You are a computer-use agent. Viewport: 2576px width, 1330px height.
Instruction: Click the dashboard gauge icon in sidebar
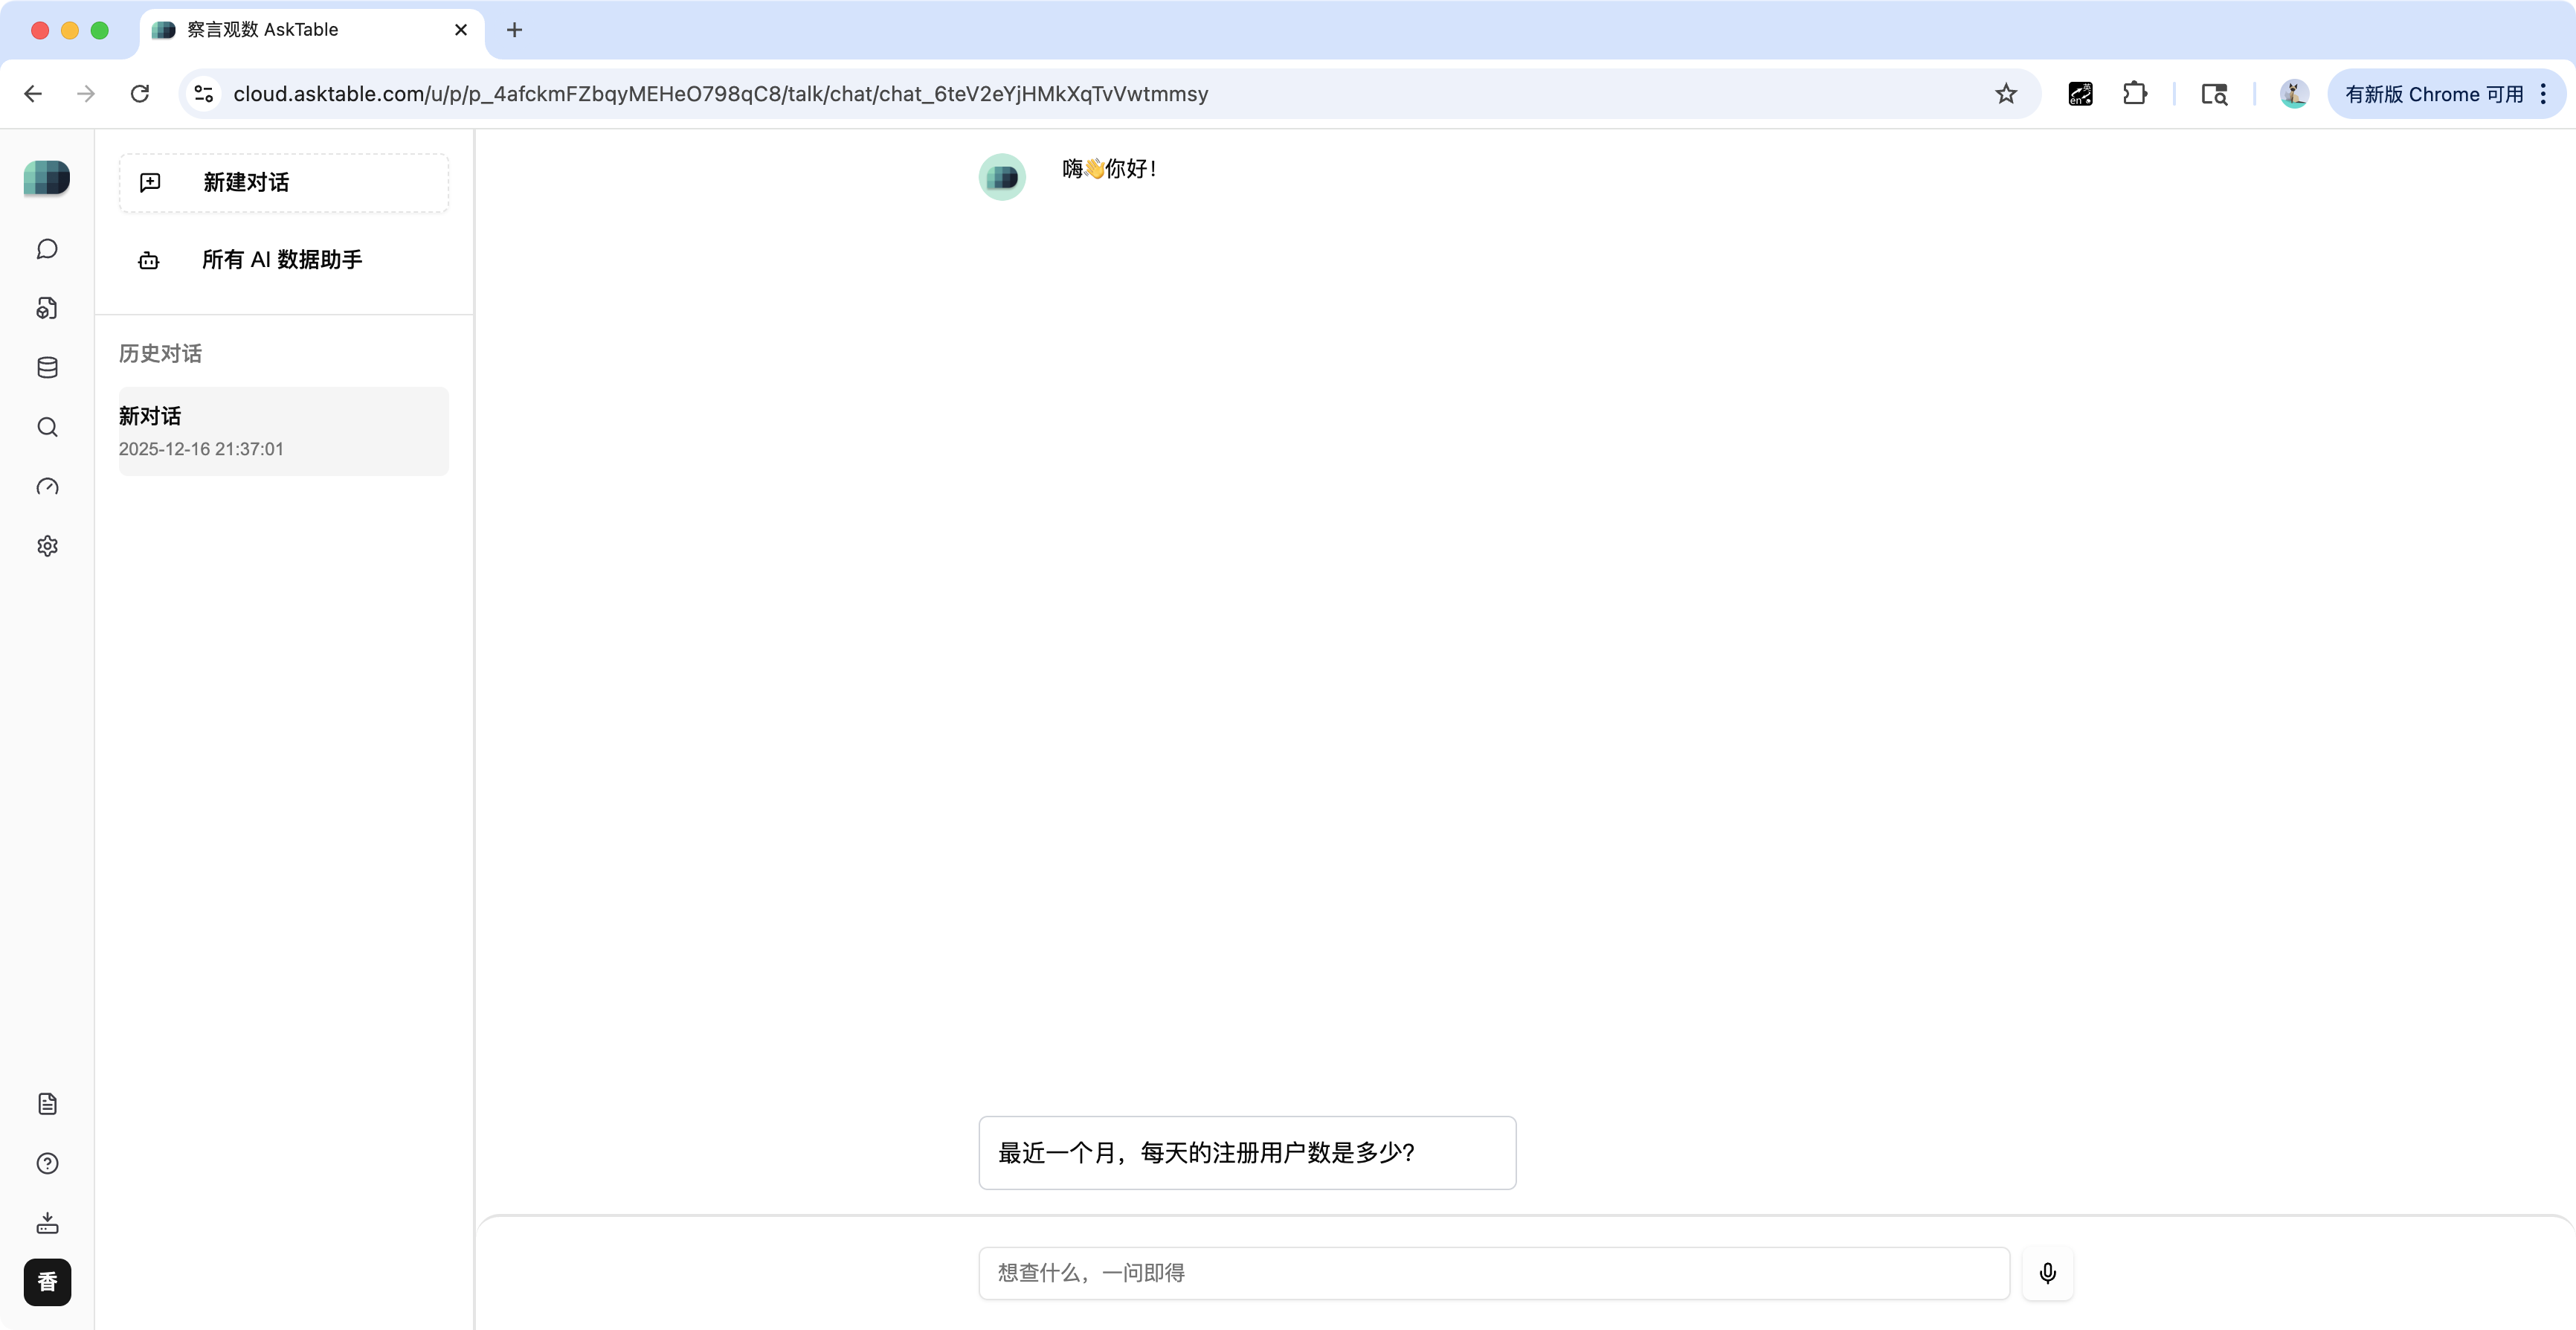tap(47, 487)
